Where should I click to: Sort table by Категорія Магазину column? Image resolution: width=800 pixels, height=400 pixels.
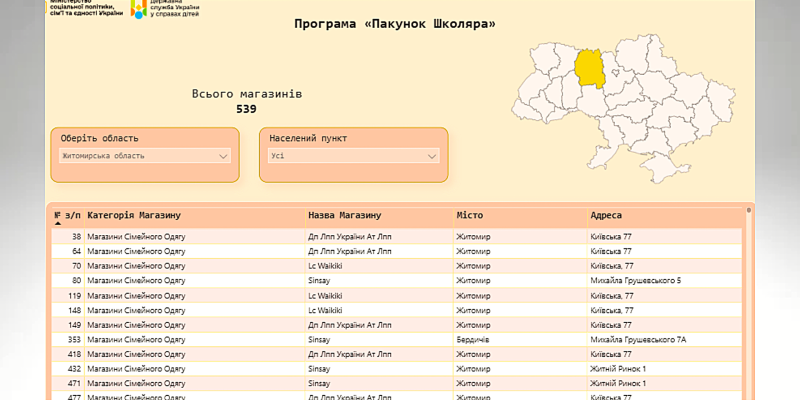[x=134, y=215]
